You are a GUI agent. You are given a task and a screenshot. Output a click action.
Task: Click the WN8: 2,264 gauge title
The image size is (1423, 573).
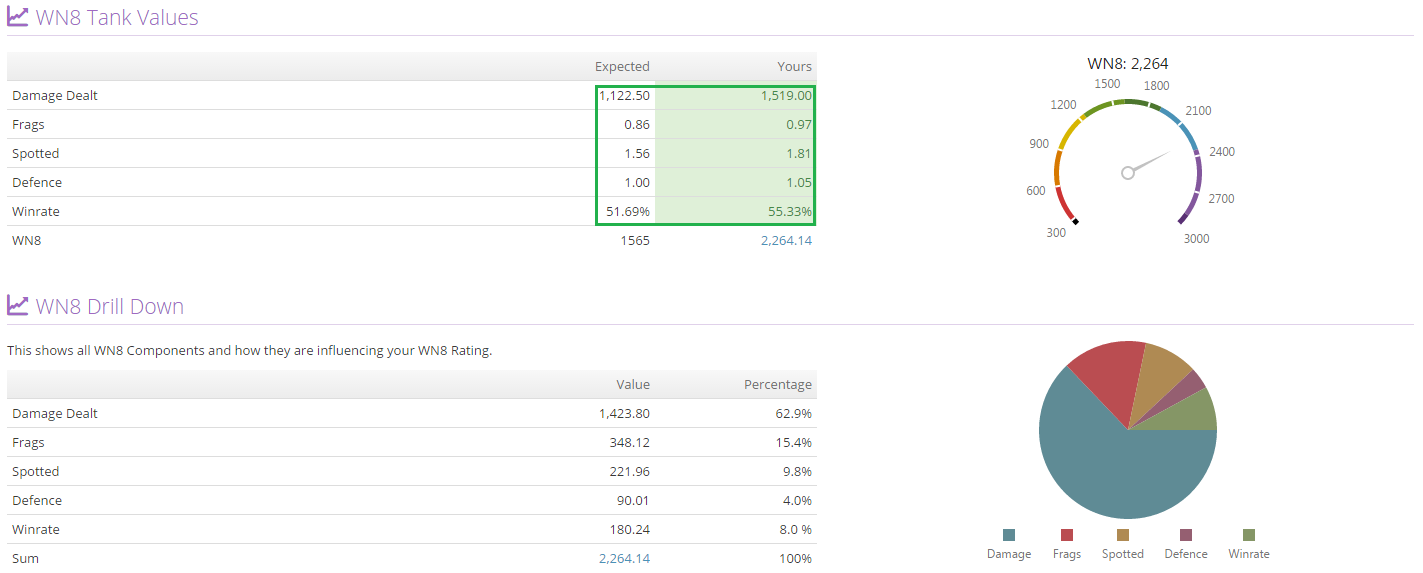click(x=1128, y=63)
